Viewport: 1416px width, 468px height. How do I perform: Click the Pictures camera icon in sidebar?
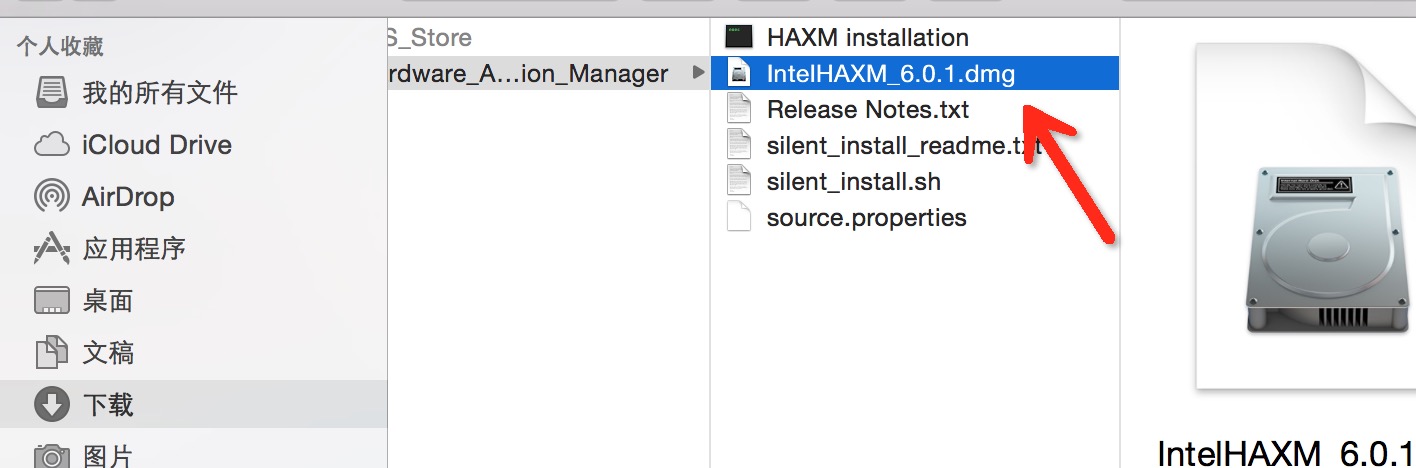51,456
